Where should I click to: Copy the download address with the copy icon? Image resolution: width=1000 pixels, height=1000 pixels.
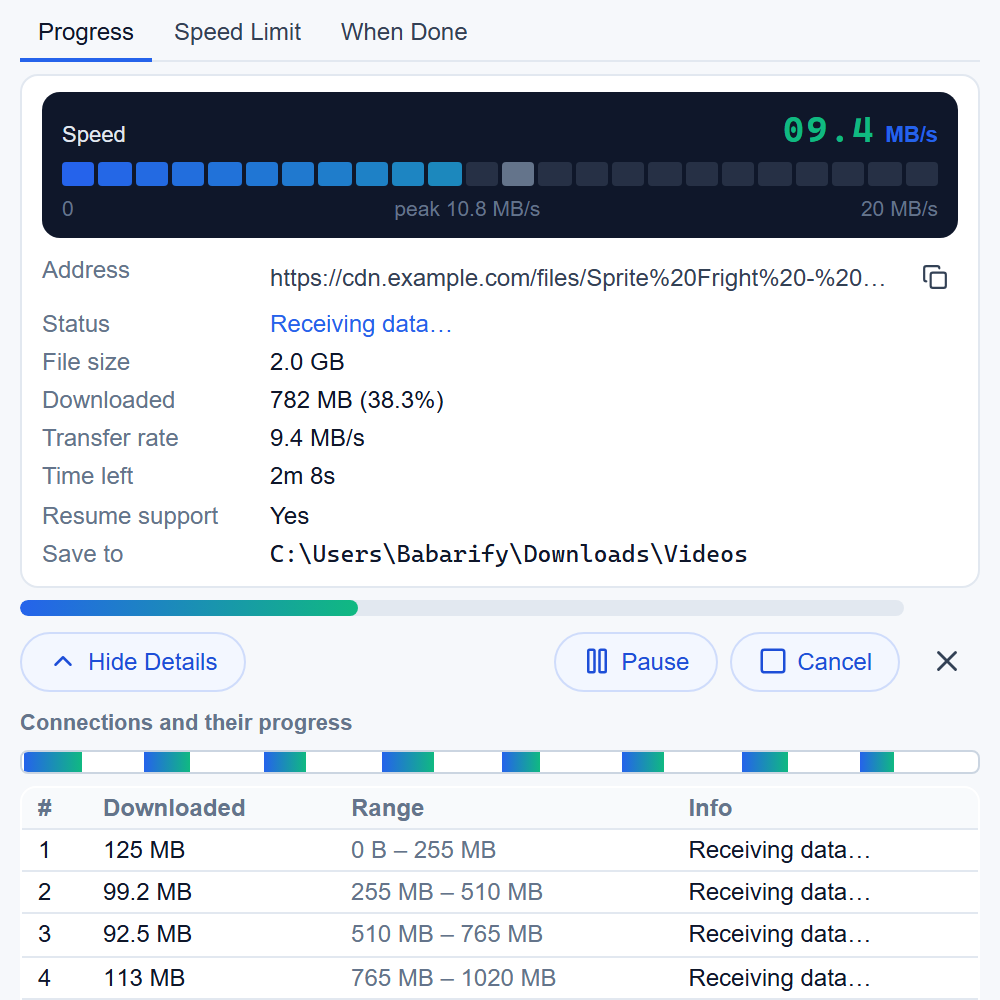click(x=934, y=277)
